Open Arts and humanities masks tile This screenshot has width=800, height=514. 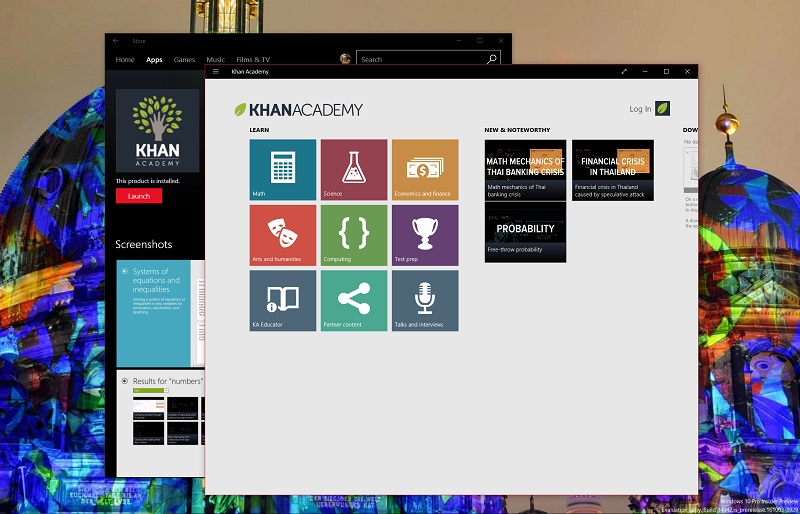(283, 235)
